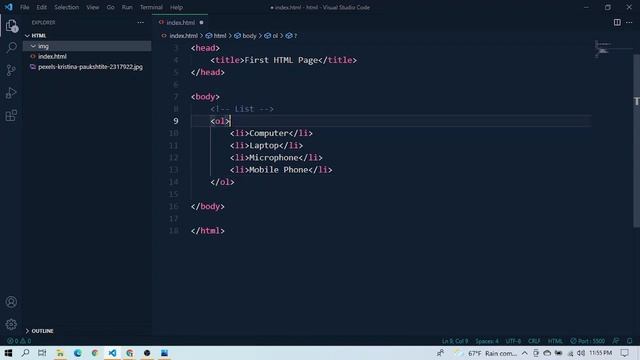Click the title line First HTML Page
Image resolution: width=640 pixels, height=360 pixels.
tap(284, 60)
